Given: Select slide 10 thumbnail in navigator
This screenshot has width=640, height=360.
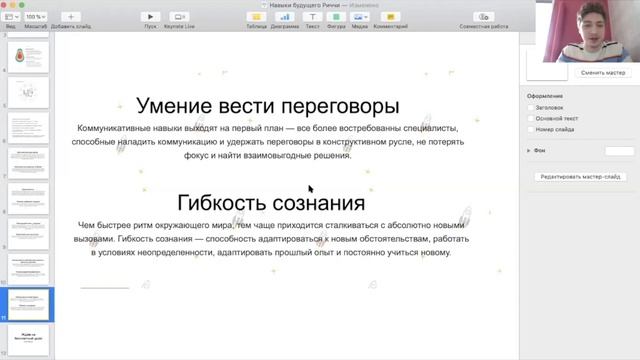Looking at the screenshot, I should point(28,269).
